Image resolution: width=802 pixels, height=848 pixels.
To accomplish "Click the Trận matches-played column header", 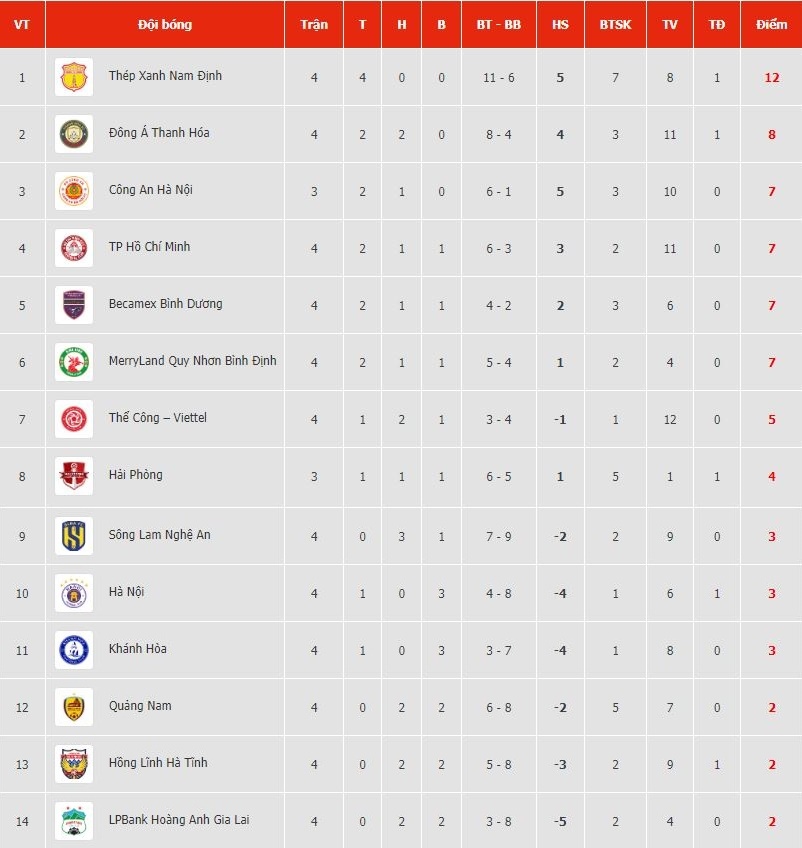I will coord(314,24).
